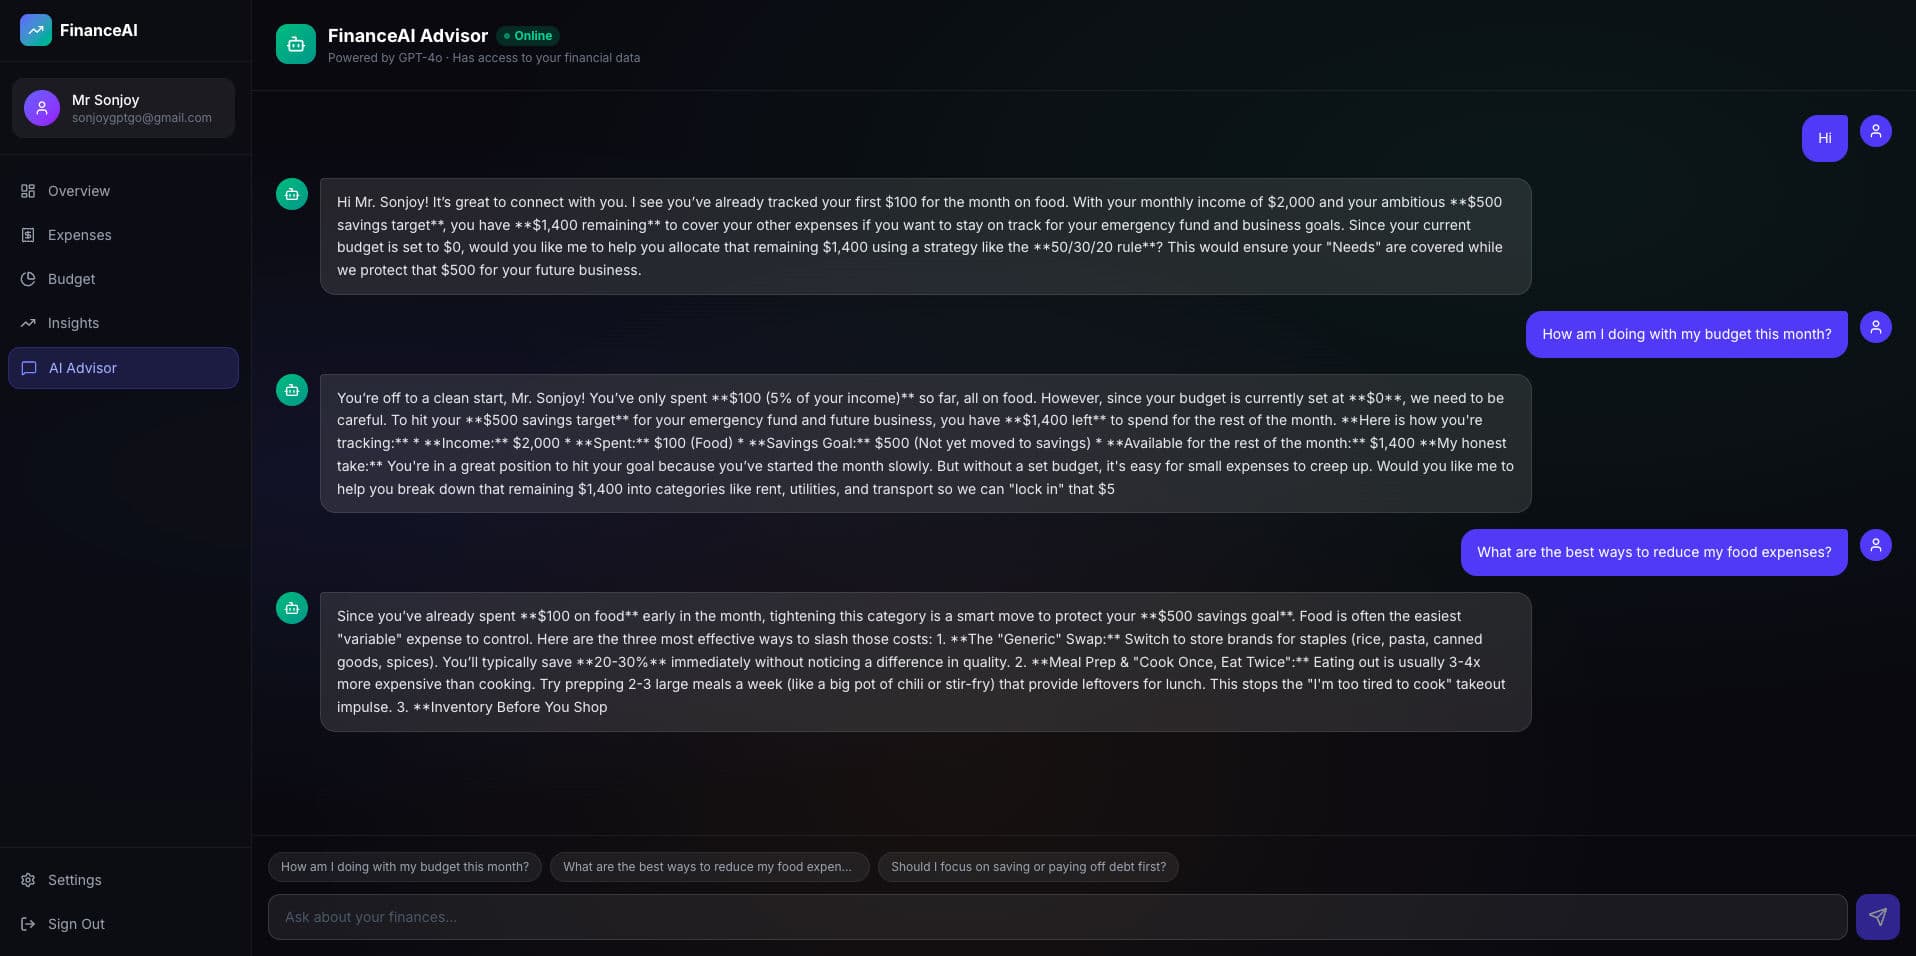Click the user avatar beside the Hi message
This screenshot has width=1916, height=956.
1875,131
